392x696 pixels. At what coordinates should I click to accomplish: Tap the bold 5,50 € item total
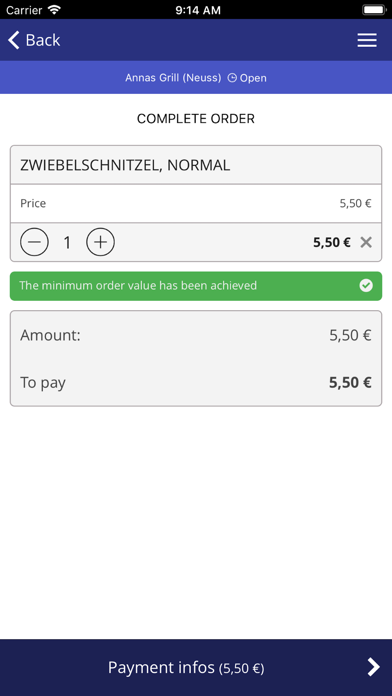[332, 242]
